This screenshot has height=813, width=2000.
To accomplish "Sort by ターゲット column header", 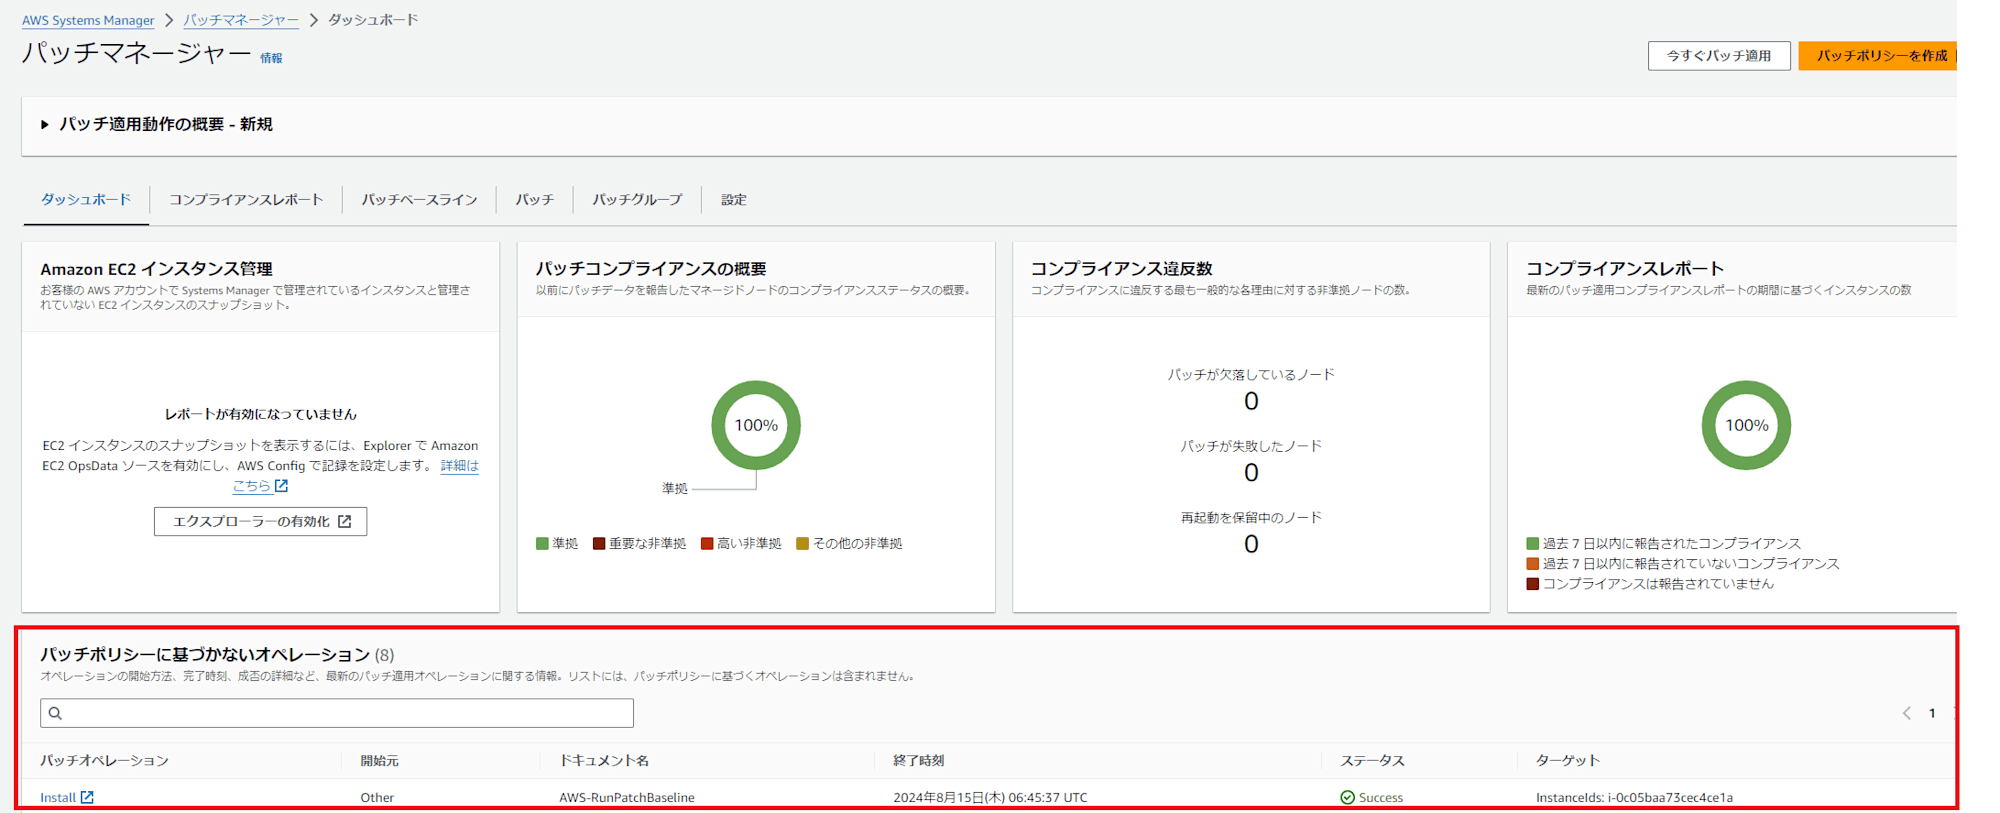I will 1568,761.
